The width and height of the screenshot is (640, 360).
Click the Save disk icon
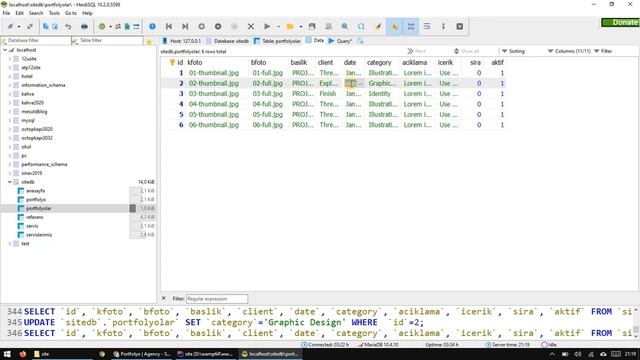point(312,27)
